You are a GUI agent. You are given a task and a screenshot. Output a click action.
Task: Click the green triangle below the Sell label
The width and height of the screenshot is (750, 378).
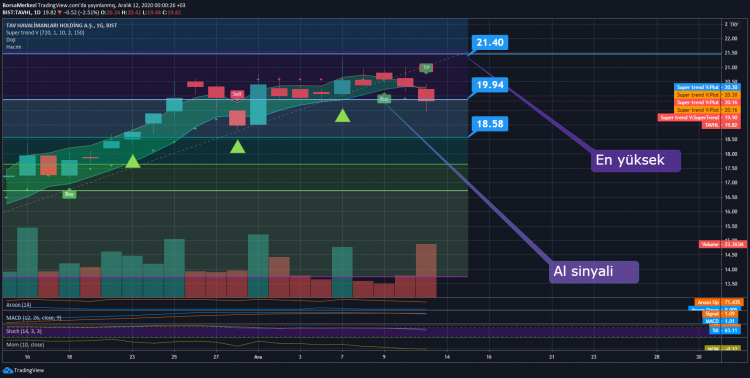pos(237,146)
